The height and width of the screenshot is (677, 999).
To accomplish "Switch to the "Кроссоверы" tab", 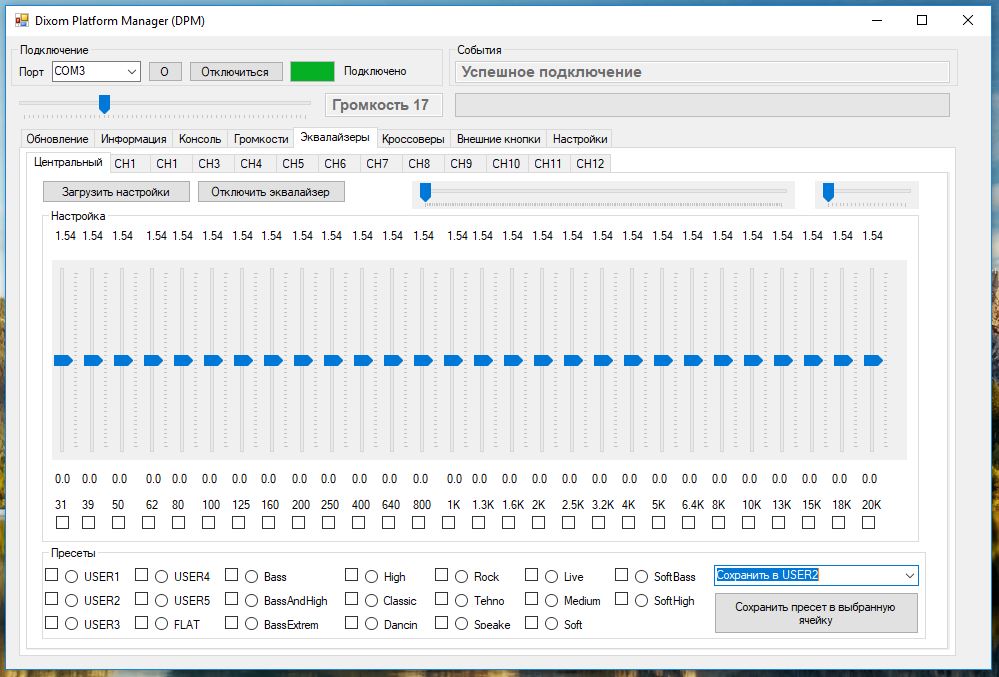I will pos(413,138).
